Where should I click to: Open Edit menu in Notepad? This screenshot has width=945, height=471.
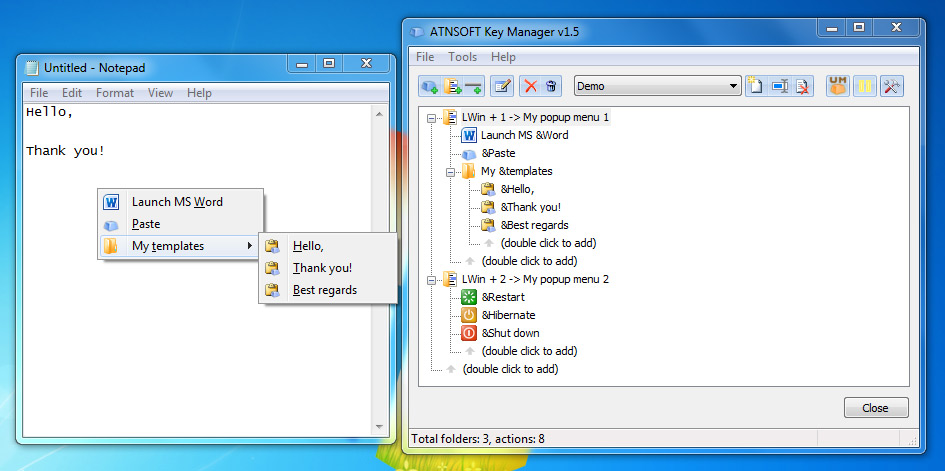pyautogui.click(x=72, y=93)
